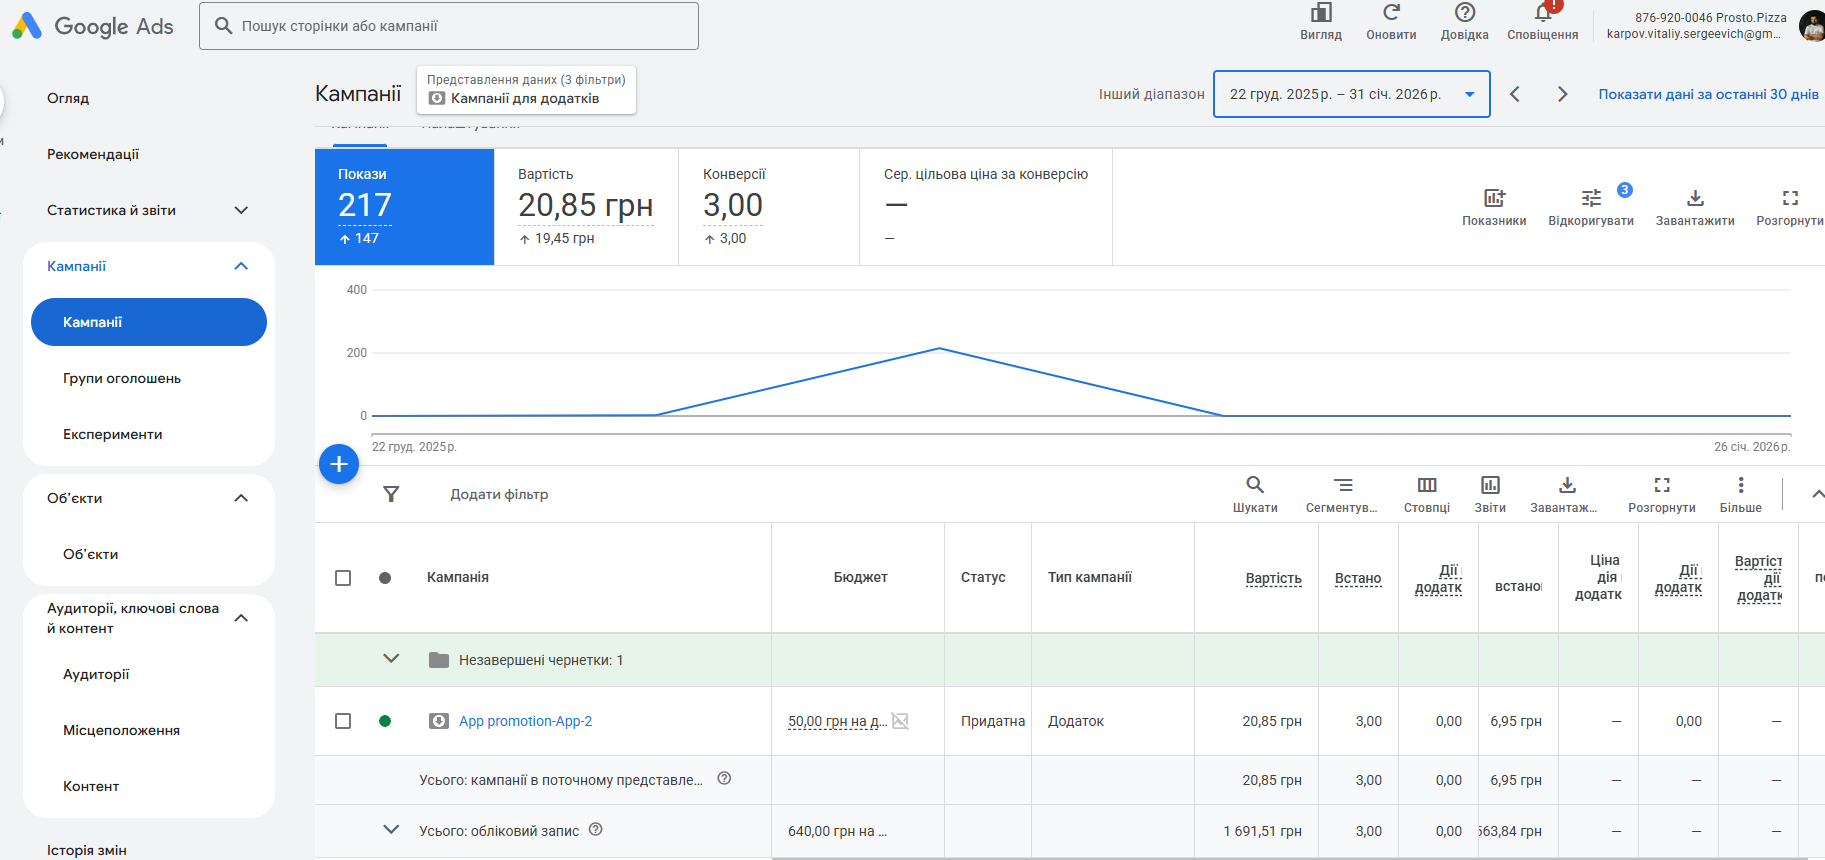Open the Notifications (Сповіщення) bell

point(1542,13)
